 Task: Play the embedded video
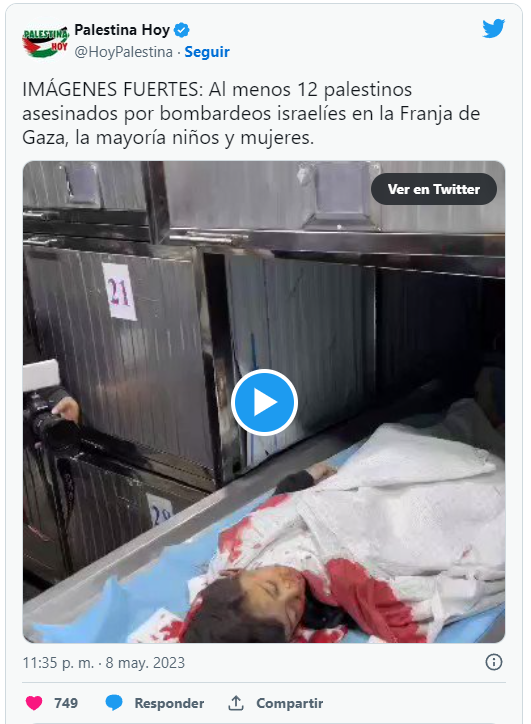coord(264,402)
